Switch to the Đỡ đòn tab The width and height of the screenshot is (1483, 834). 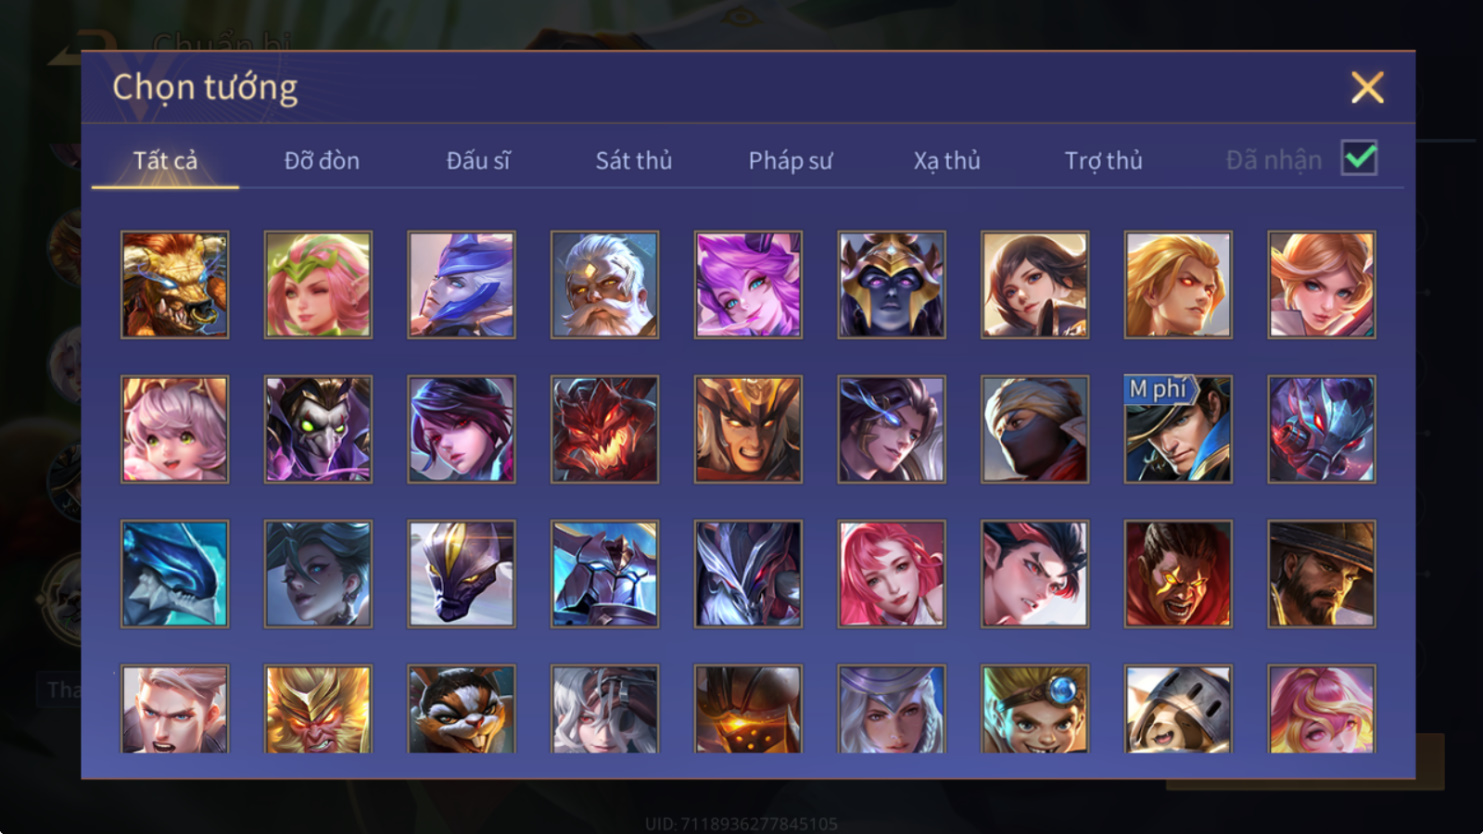pyautogui.click(x=322, y=160)
